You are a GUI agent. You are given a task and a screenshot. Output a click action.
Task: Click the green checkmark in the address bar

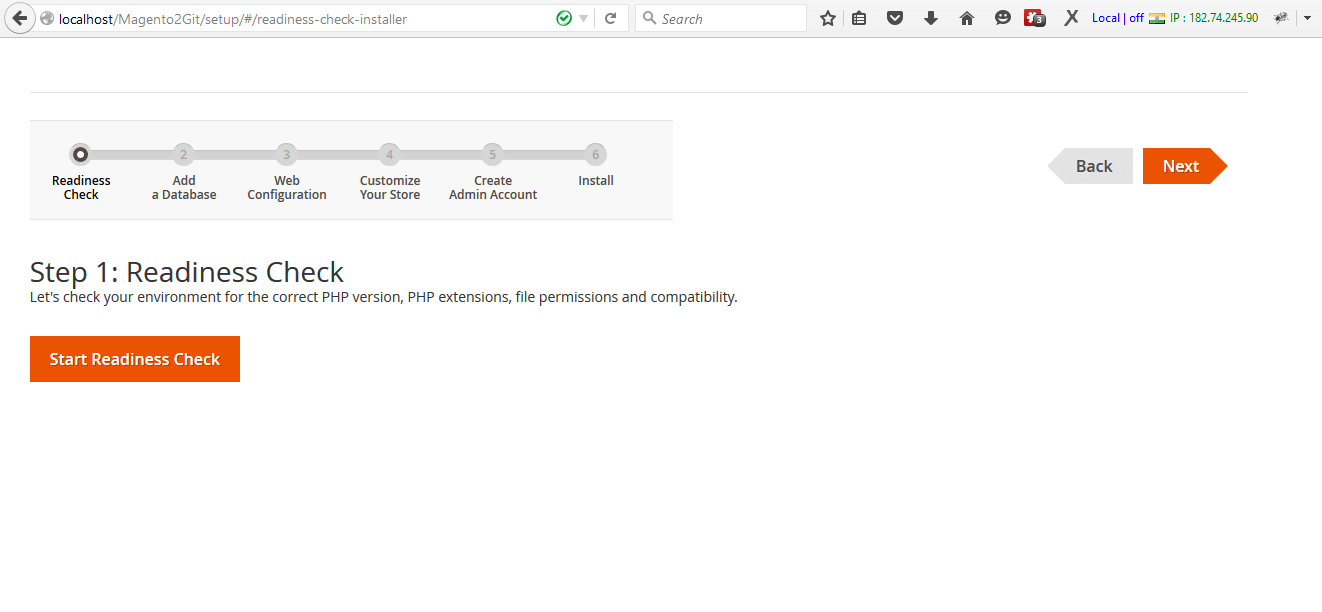point(564,18)
